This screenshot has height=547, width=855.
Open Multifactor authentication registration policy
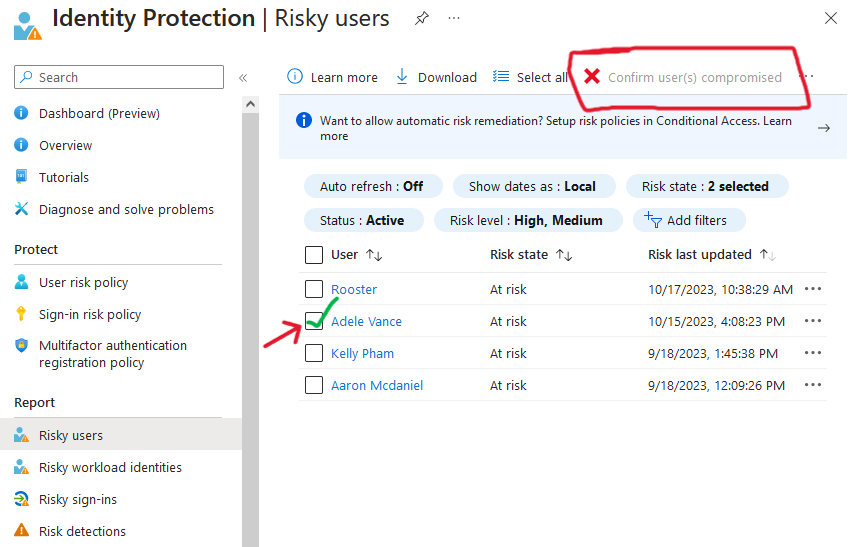click(113, 354)
